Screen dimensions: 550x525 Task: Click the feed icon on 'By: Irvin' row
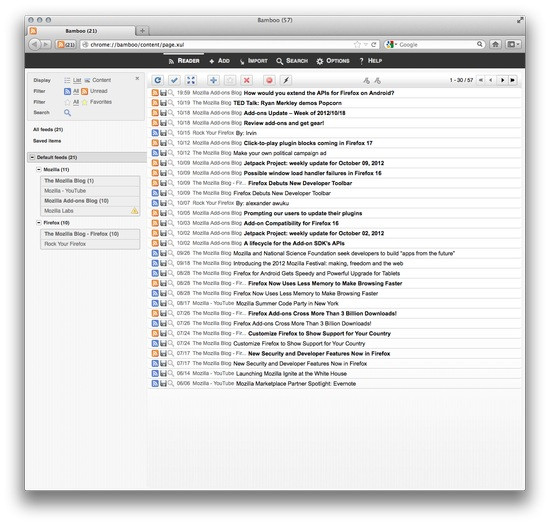(x=155, y=133)
